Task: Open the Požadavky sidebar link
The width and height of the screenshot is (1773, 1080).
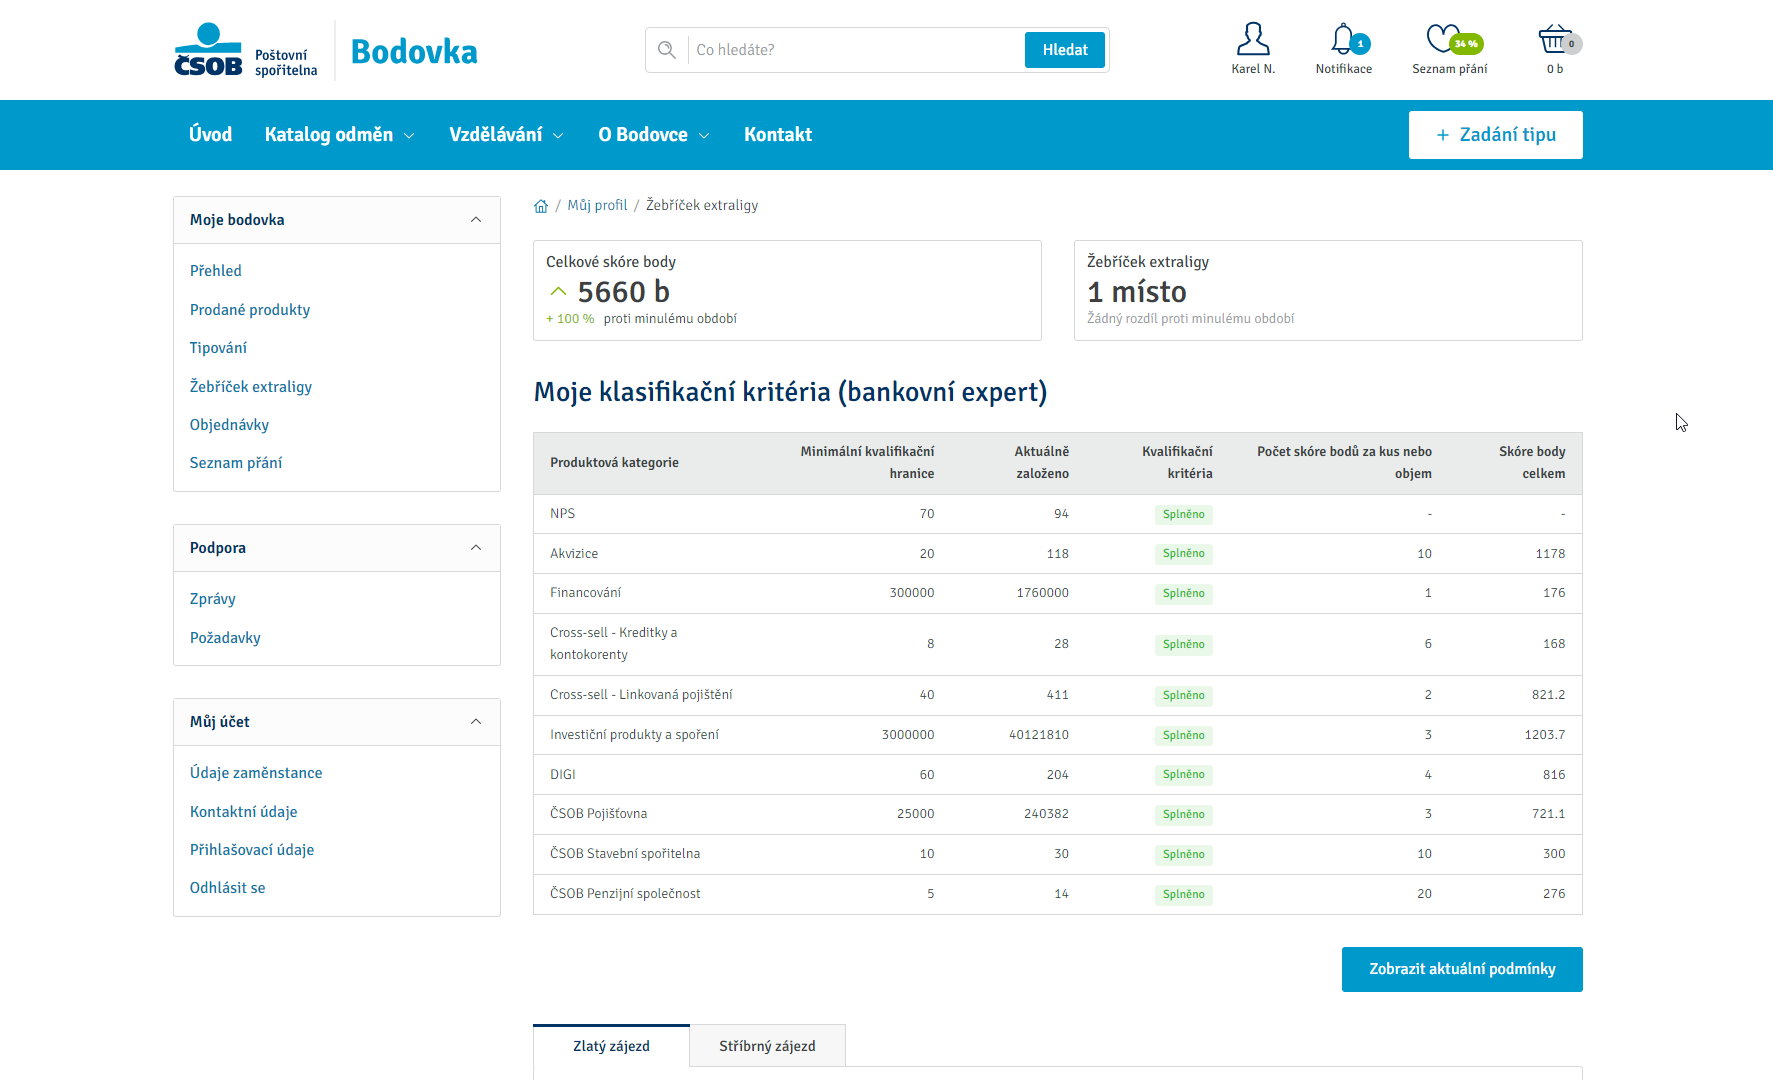Action: point(225,638)
